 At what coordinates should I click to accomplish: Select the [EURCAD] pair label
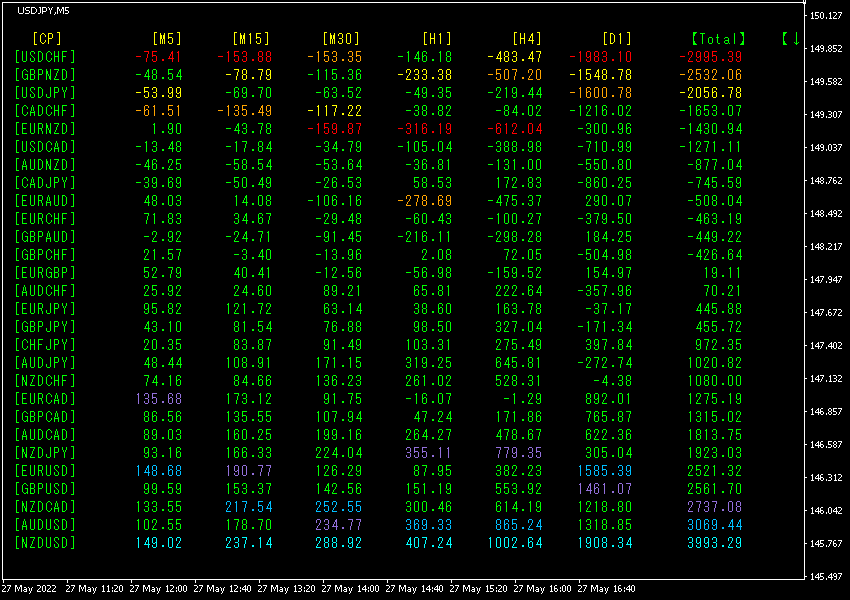(45, 399)
